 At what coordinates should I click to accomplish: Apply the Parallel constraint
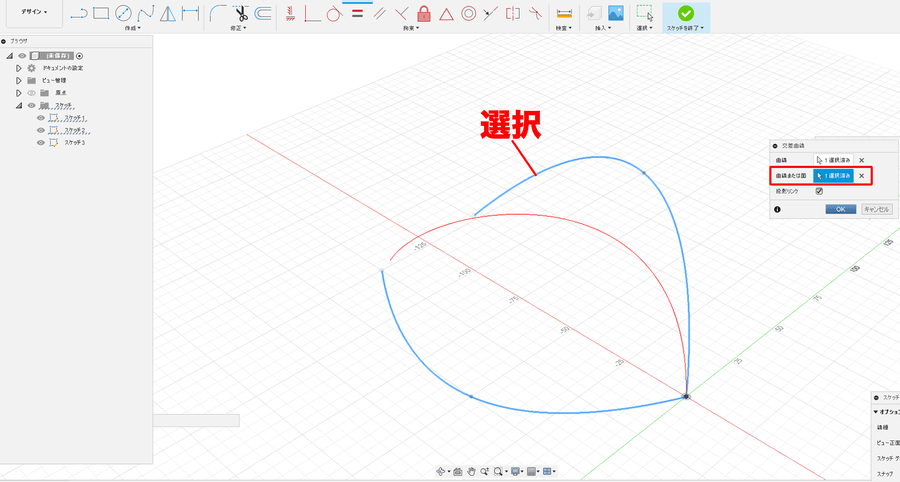click(379, 13)
